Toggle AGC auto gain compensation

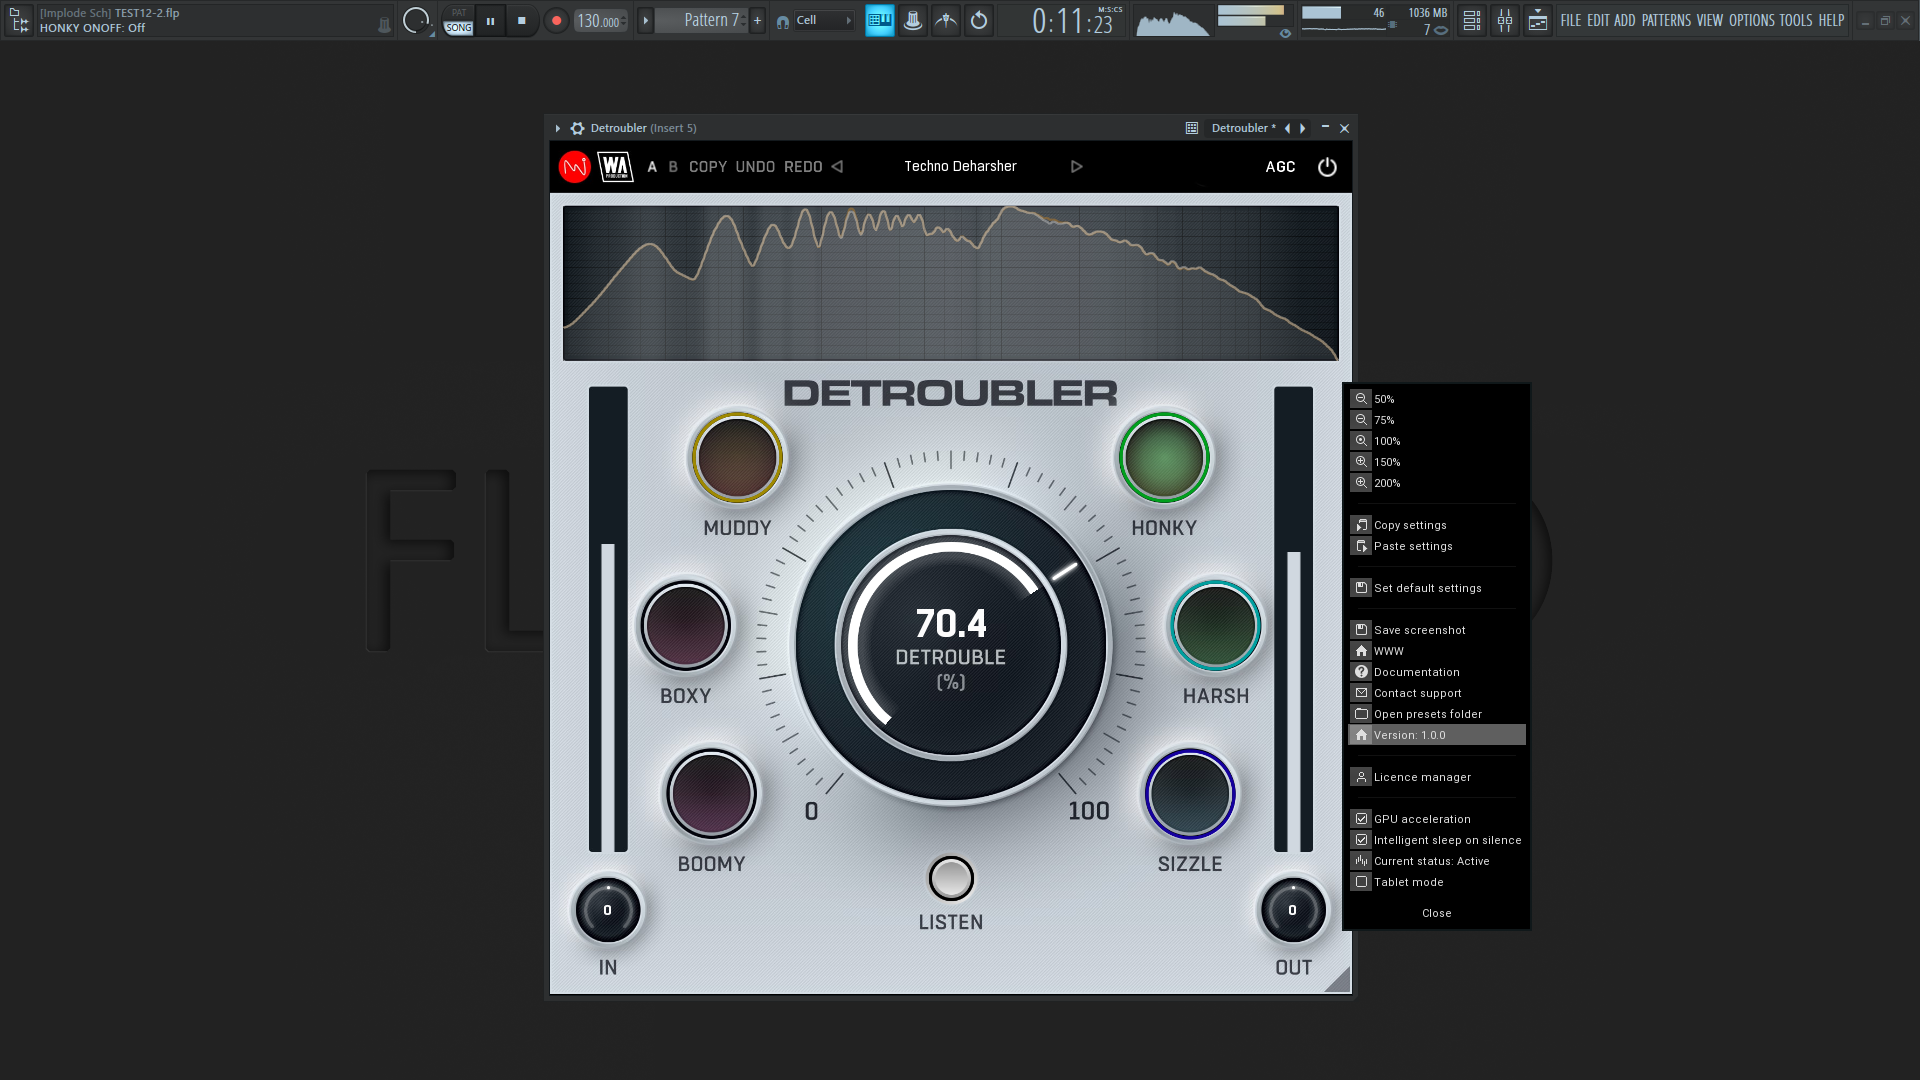(1280, 167)
